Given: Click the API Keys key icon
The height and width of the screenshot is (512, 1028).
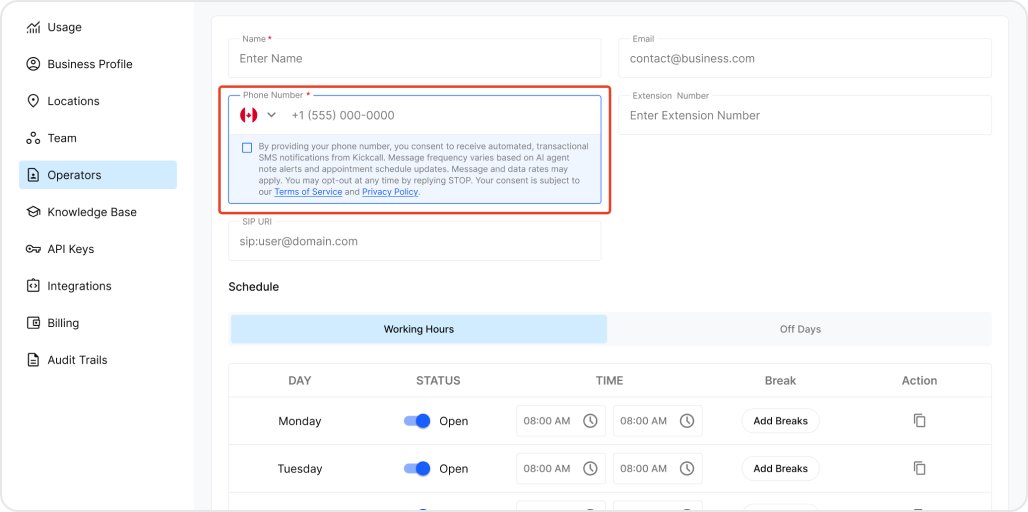Looking at the screenshot, I should pos(33,249).
